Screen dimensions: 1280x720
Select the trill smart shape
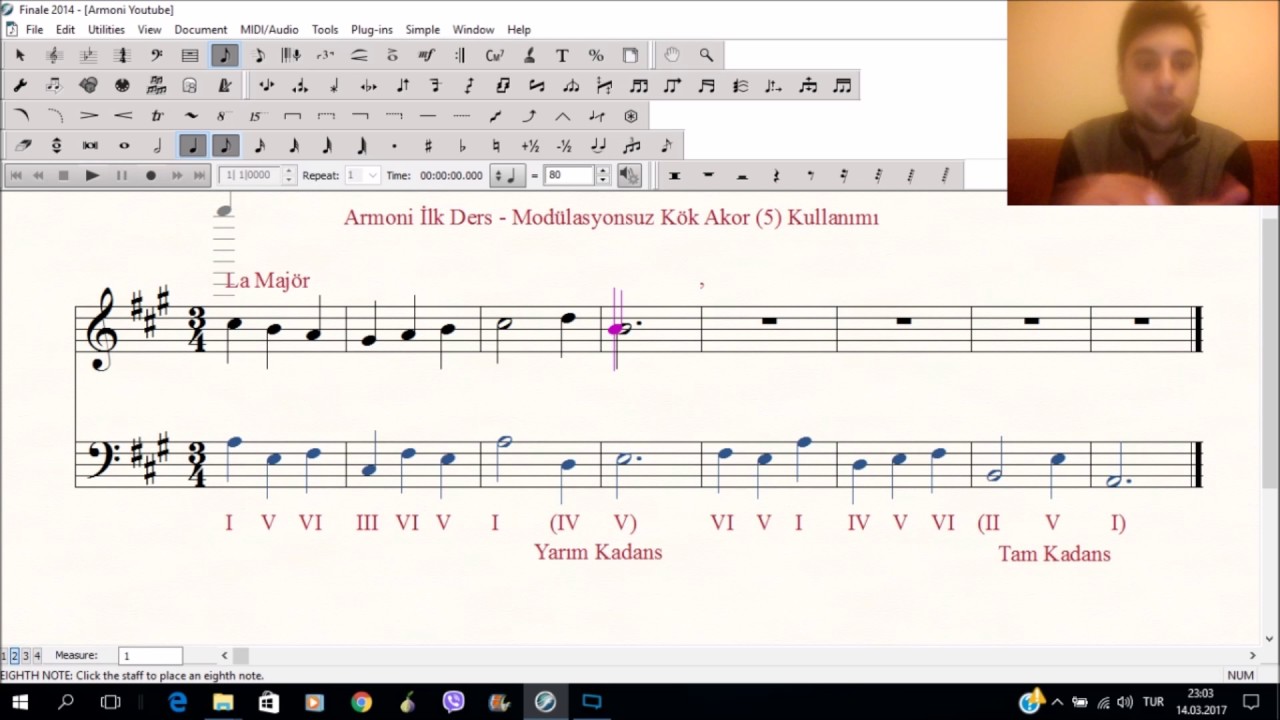coord(156,116)
